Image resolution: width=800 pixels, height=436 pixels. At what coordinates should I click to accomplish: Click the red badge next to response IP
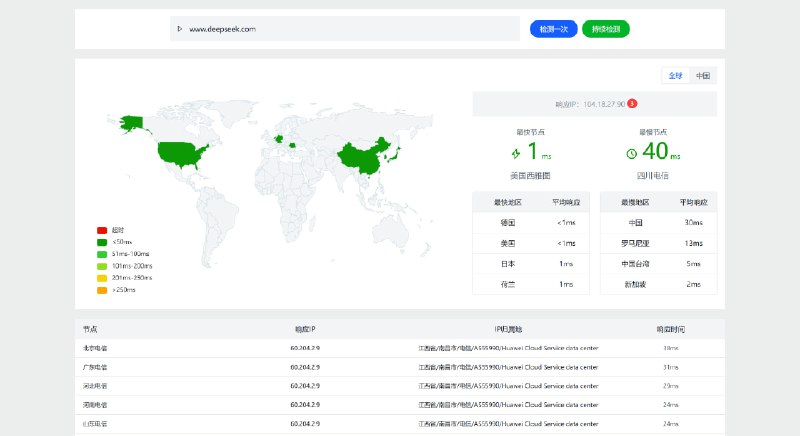point(633,103)
